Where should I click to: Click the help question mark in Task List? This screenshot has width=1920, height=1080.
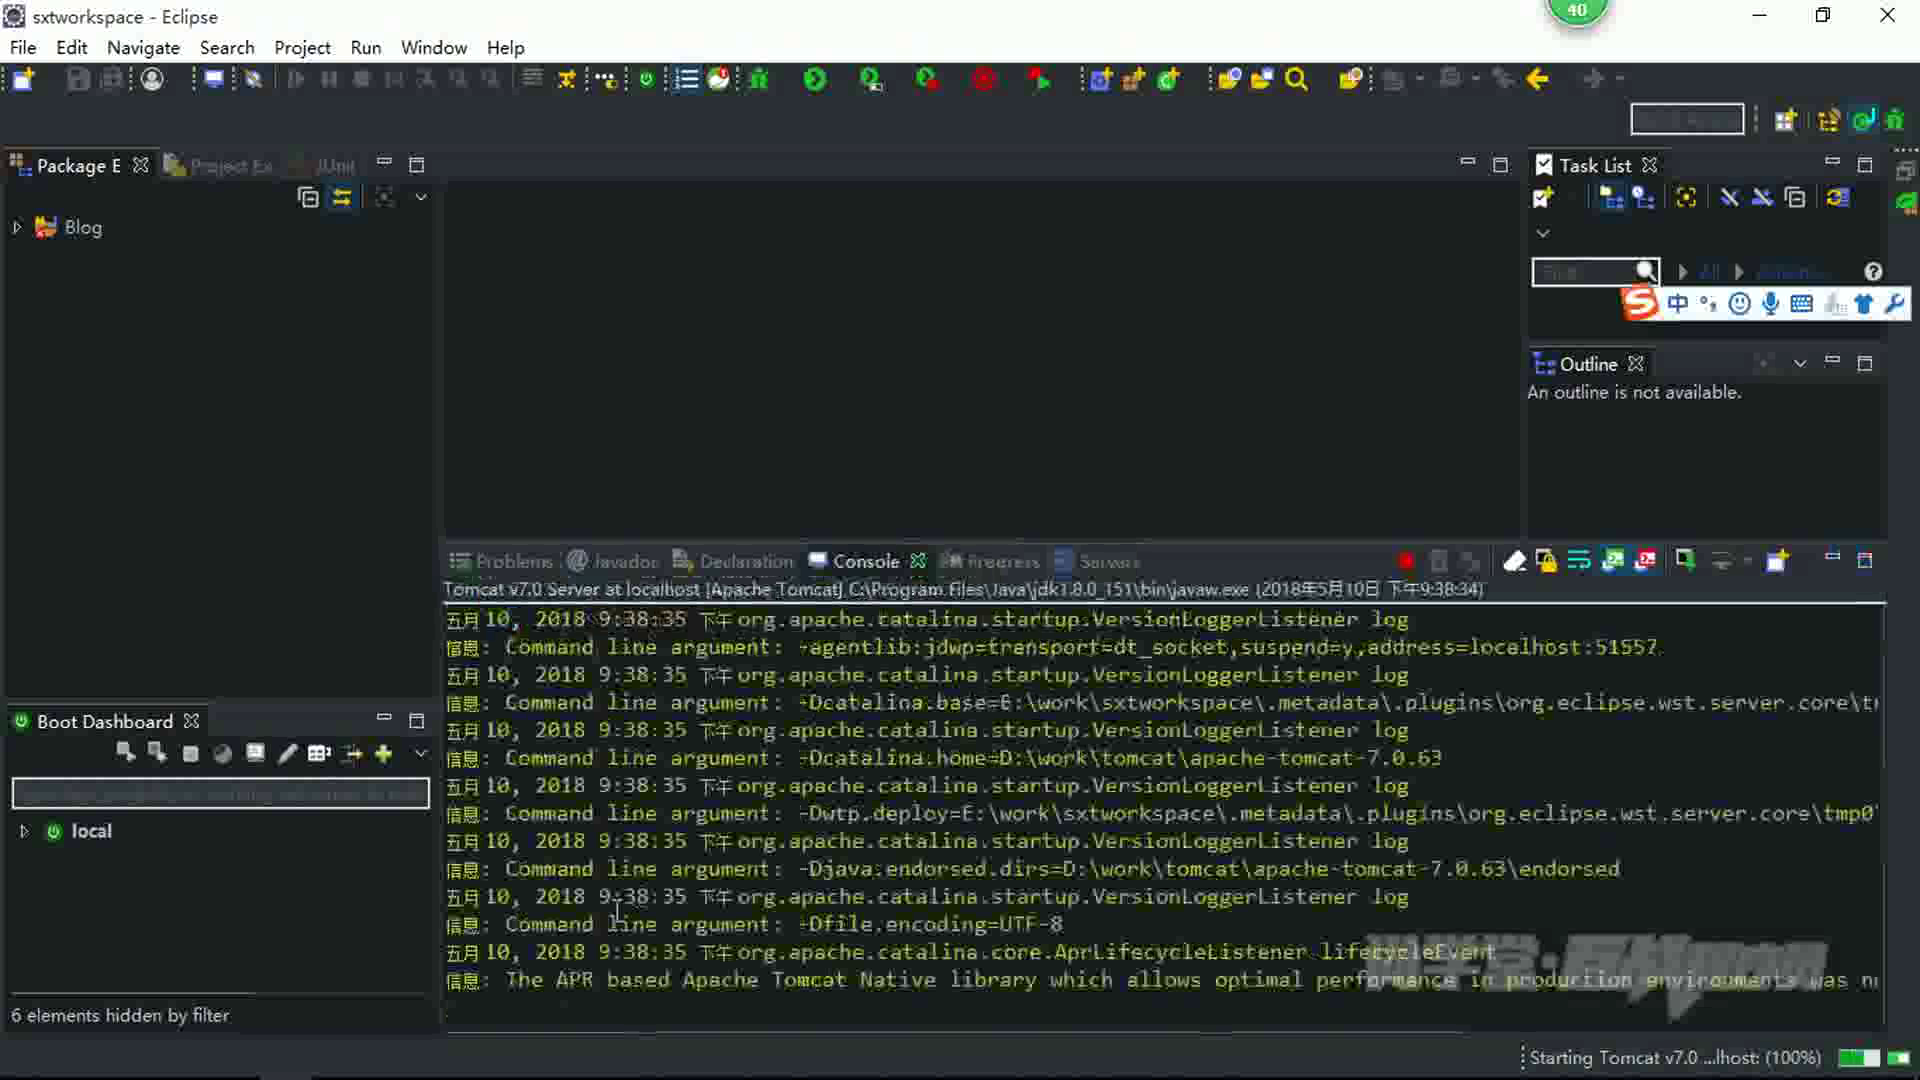(x=1873, y=272)
